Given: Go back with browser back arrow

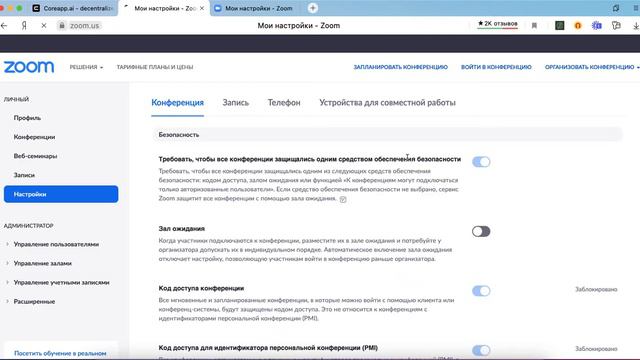Looking at the screenshot, I should click(x=4, y=26).
